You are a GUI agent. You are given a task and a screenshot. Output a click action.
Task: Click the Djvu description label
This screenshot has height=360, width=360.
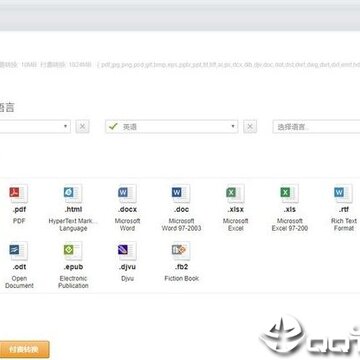(127, 278)
